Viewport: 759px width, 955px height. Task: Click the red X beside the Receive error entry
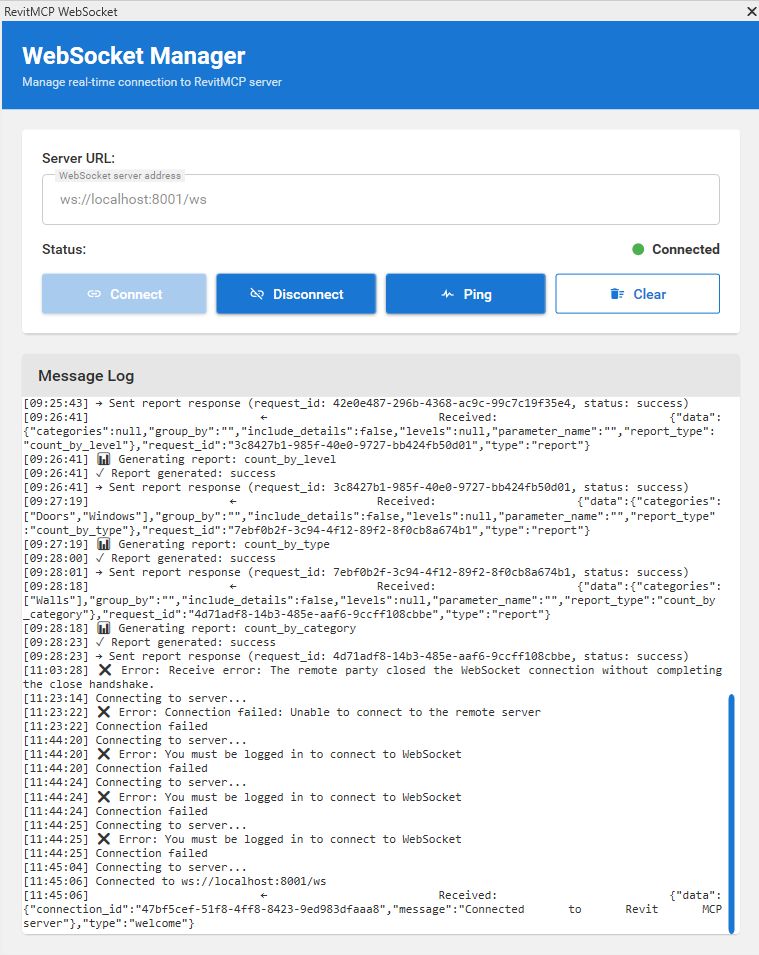104,670
